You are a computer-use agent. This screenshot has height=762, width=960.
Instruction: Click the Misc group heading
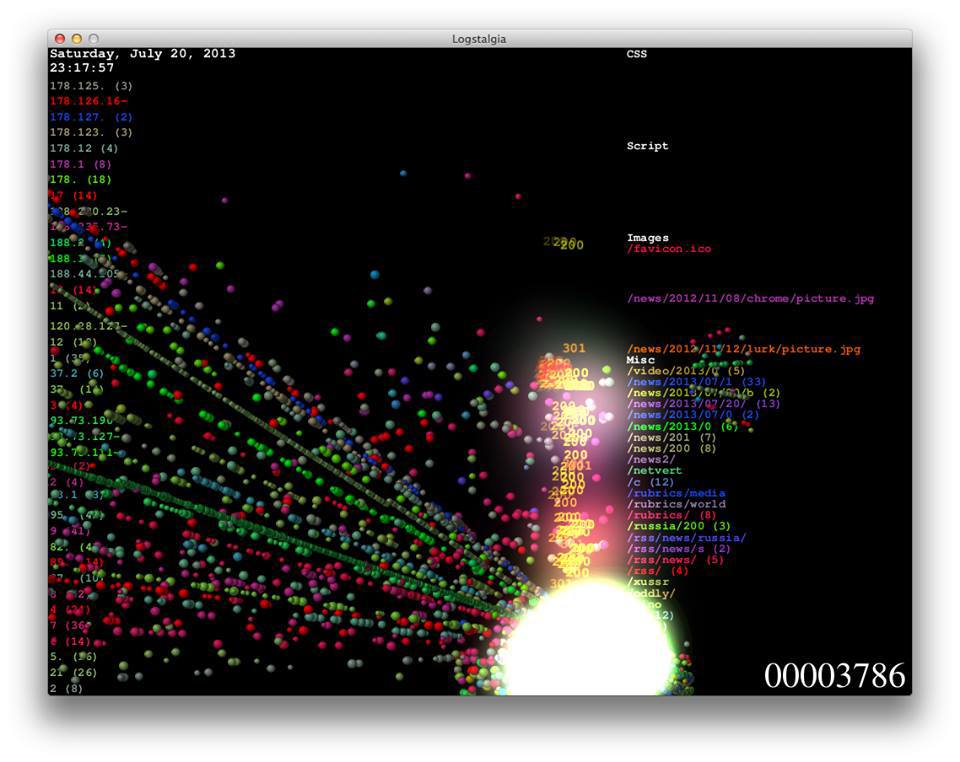(640, 360)
